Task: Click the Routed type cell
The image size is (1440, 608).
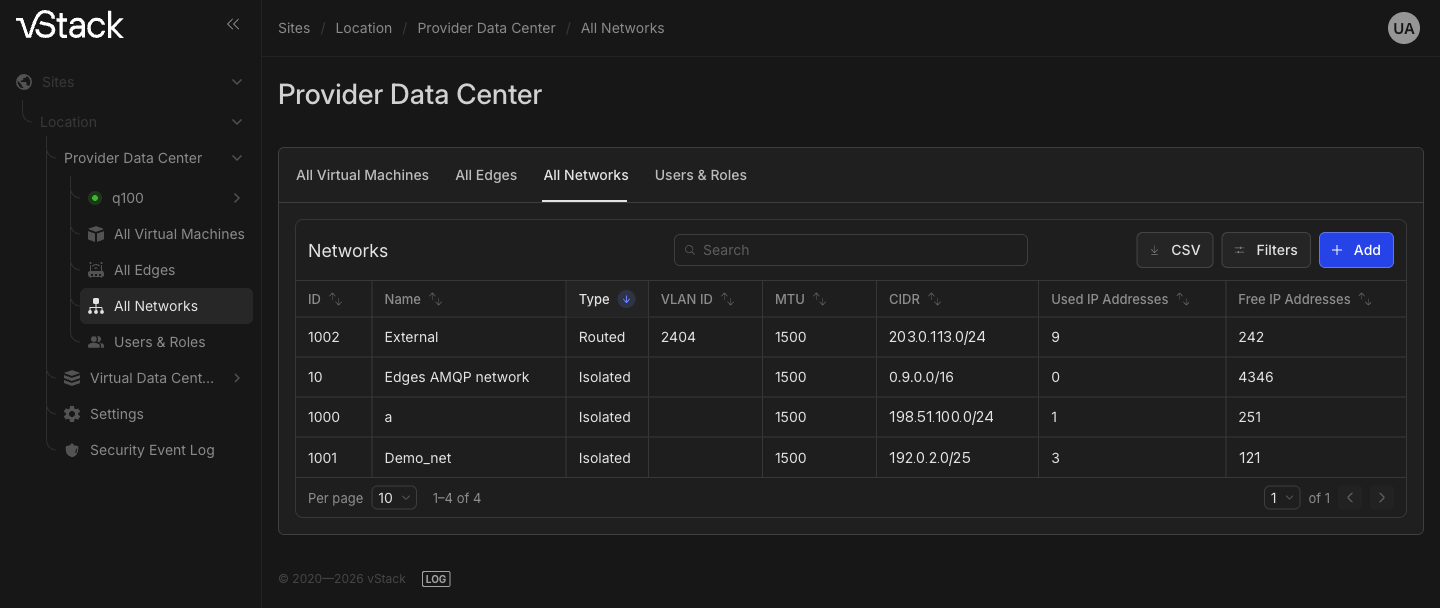Action: [602, 337]
